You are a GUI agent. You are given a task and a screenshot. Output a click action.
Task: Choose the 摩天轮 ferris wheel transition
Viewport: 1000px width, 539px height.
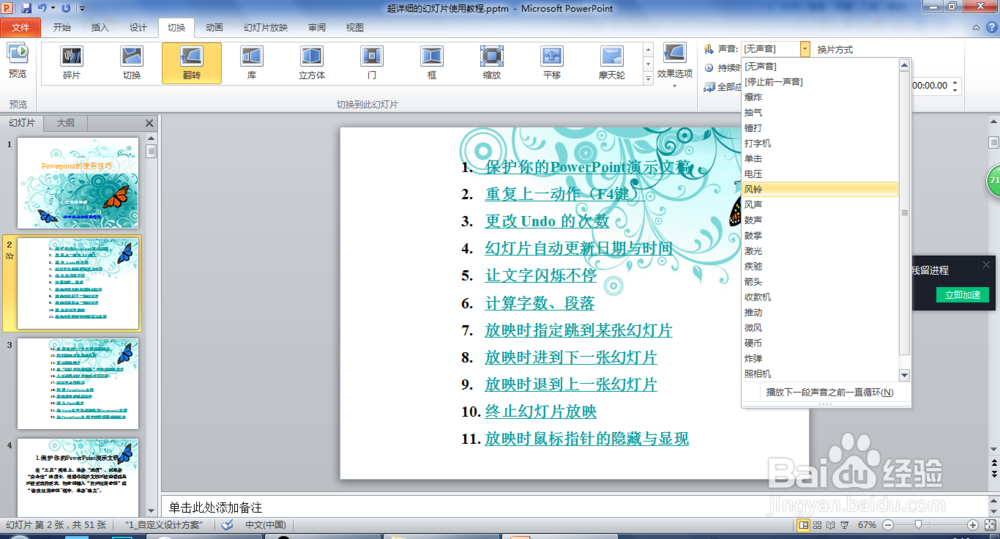tap(612, 63)
